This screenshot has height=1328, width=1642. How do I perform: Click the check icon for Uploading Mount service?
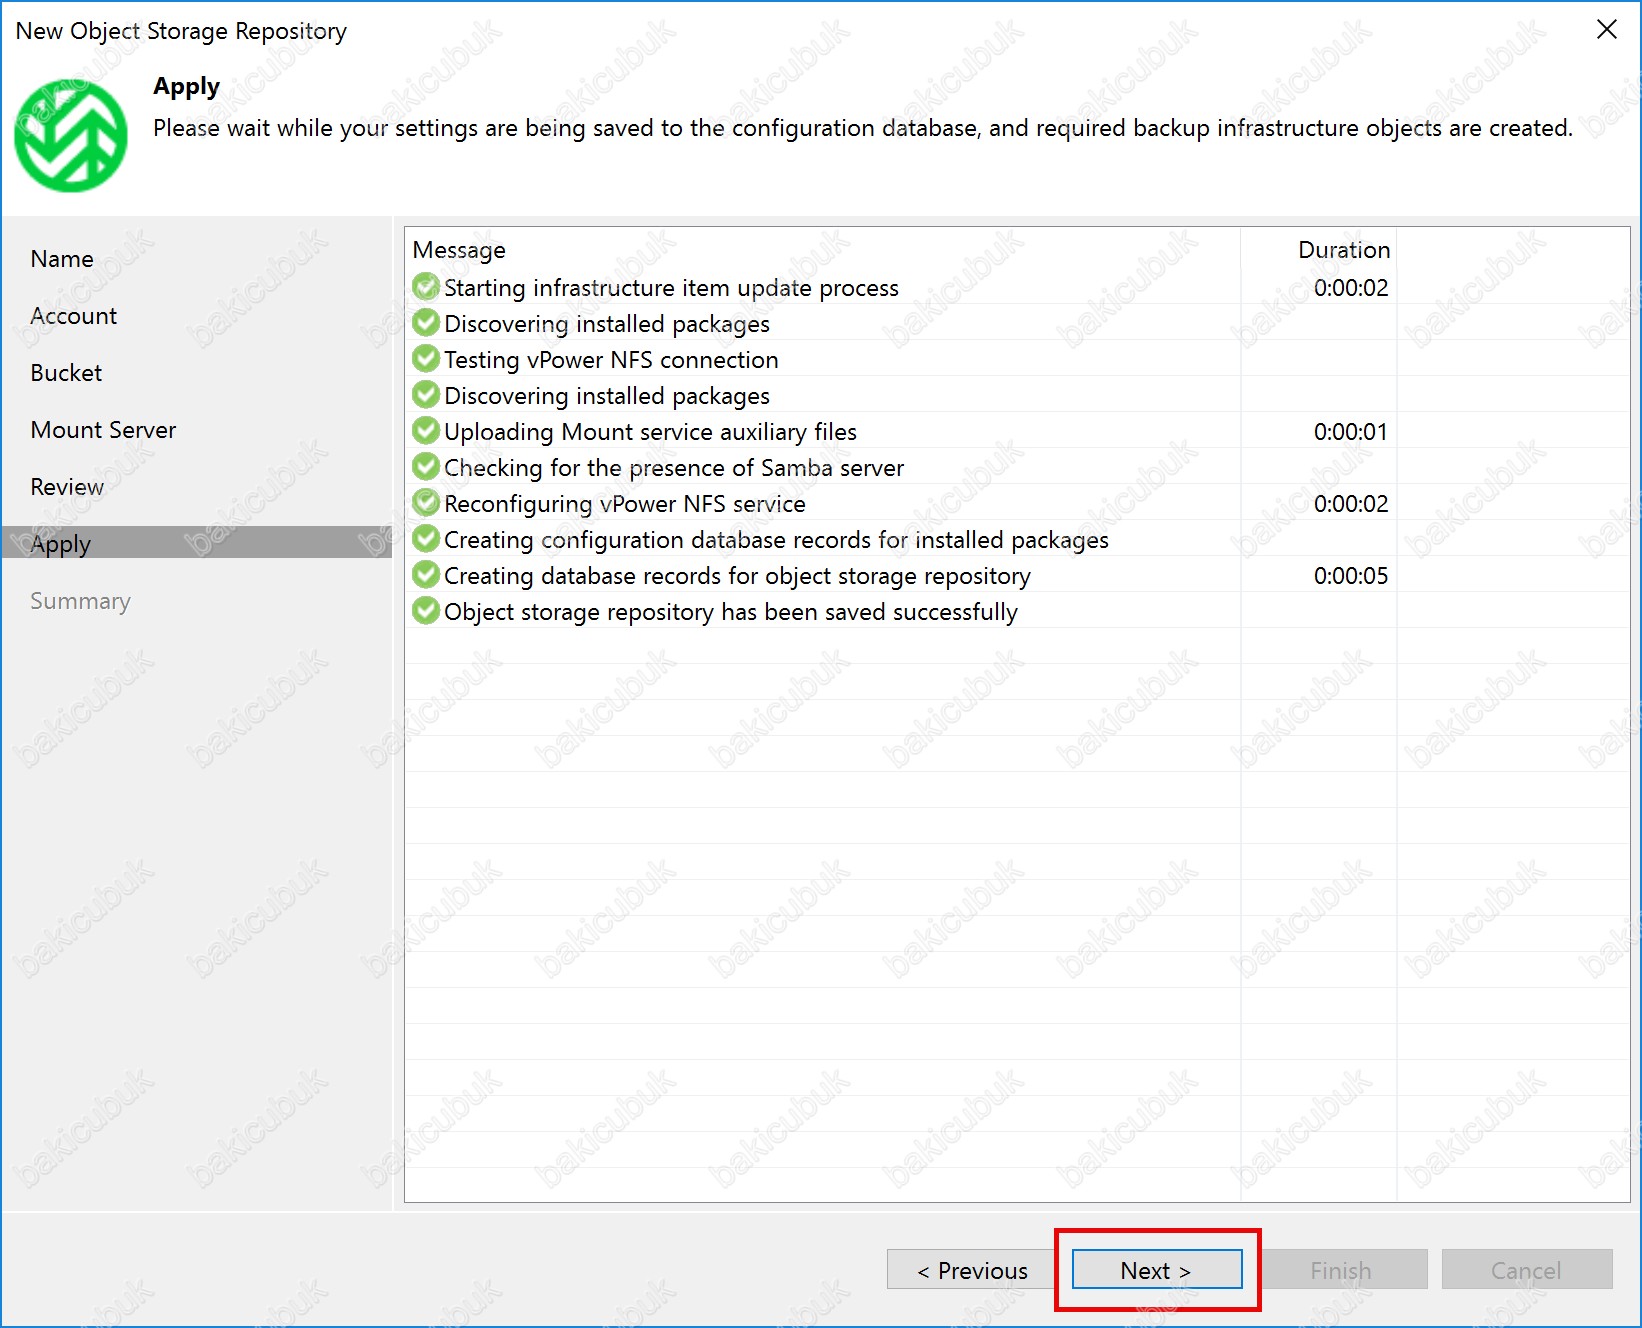click(426, 431)
